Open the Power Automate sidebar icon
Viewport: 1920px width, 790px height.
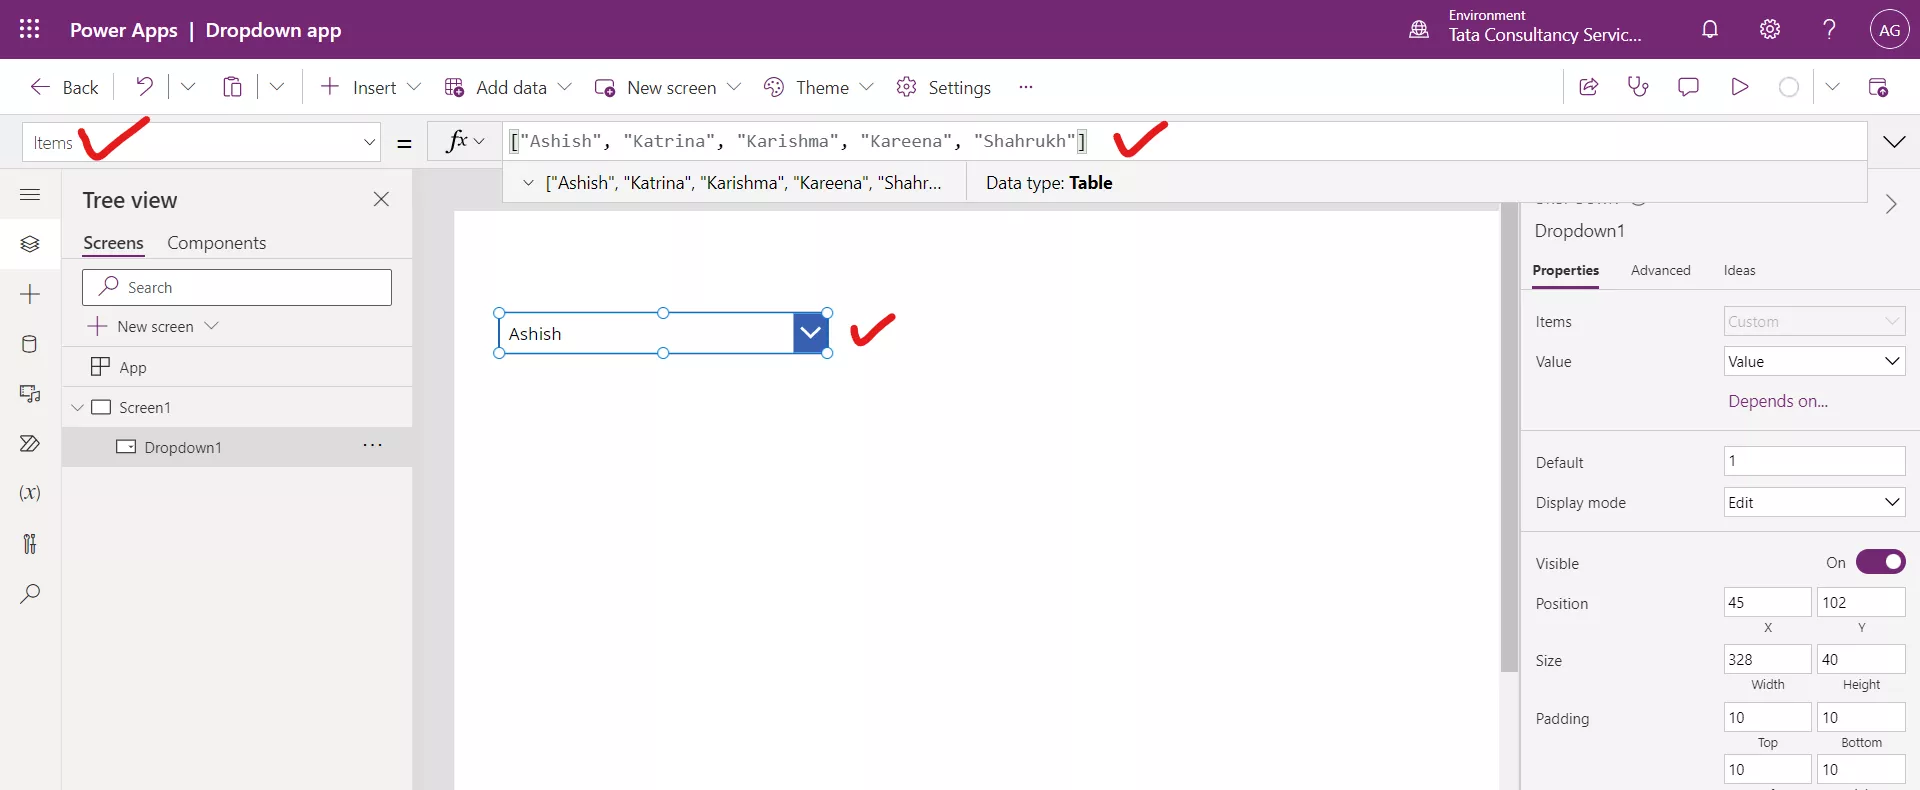(x=30, y=444)
